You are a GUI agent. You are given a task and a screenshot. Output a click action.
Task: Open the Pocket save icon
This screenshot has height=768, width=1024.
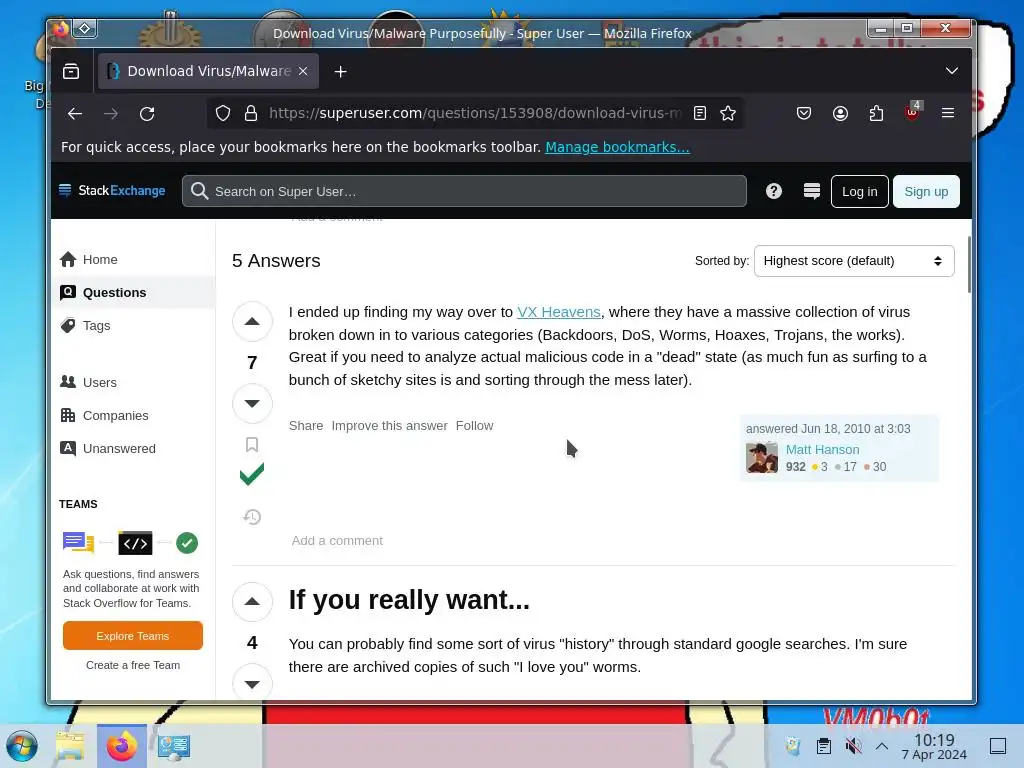point(804,113)
